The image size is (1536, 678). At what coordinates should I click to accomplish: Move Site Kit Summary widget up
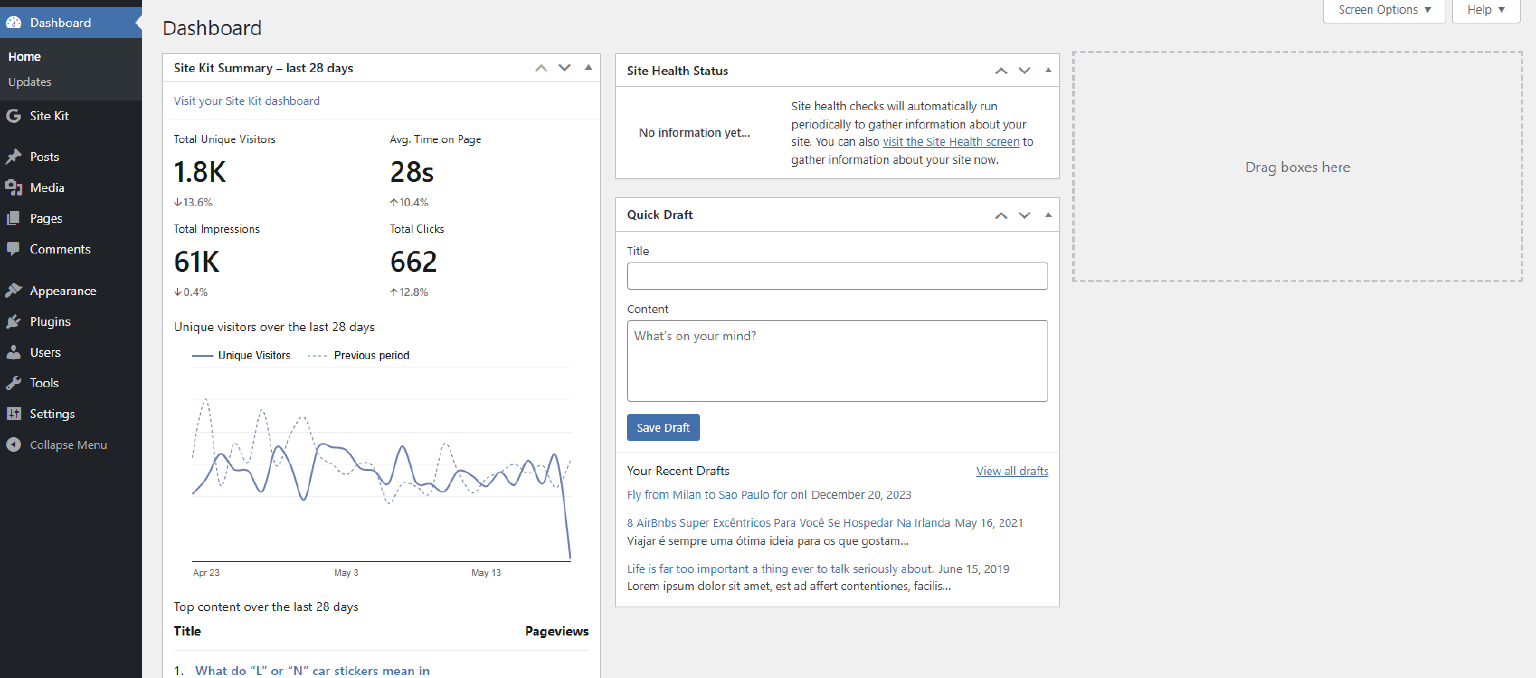(541, 68)
